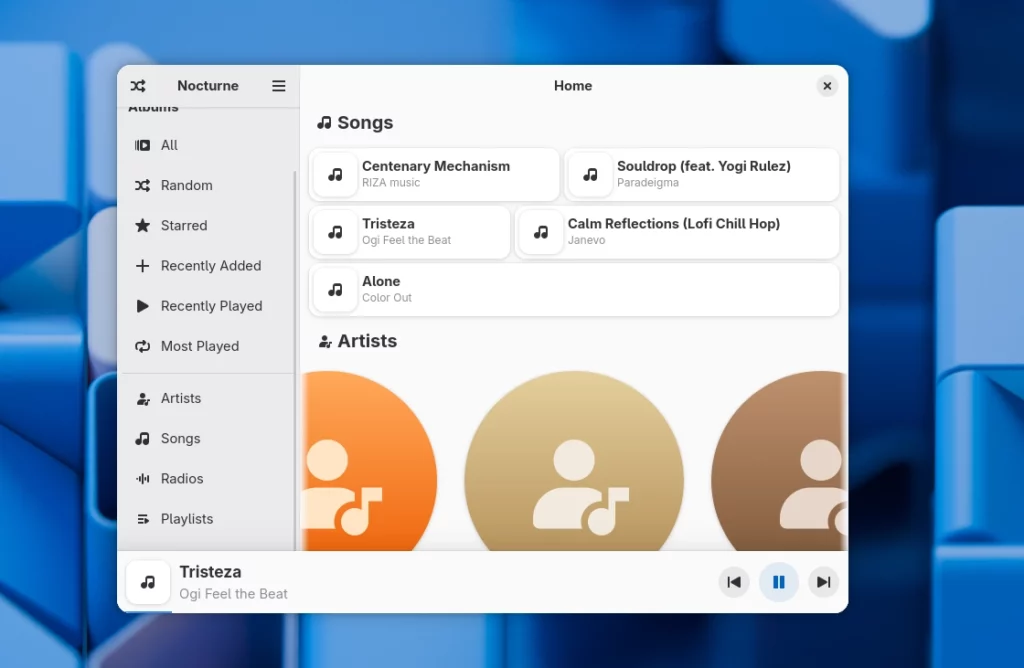The width and height of the screenshot is (1024, 668).
Task: Skip to the next track
Action: [x=823, y=582]
